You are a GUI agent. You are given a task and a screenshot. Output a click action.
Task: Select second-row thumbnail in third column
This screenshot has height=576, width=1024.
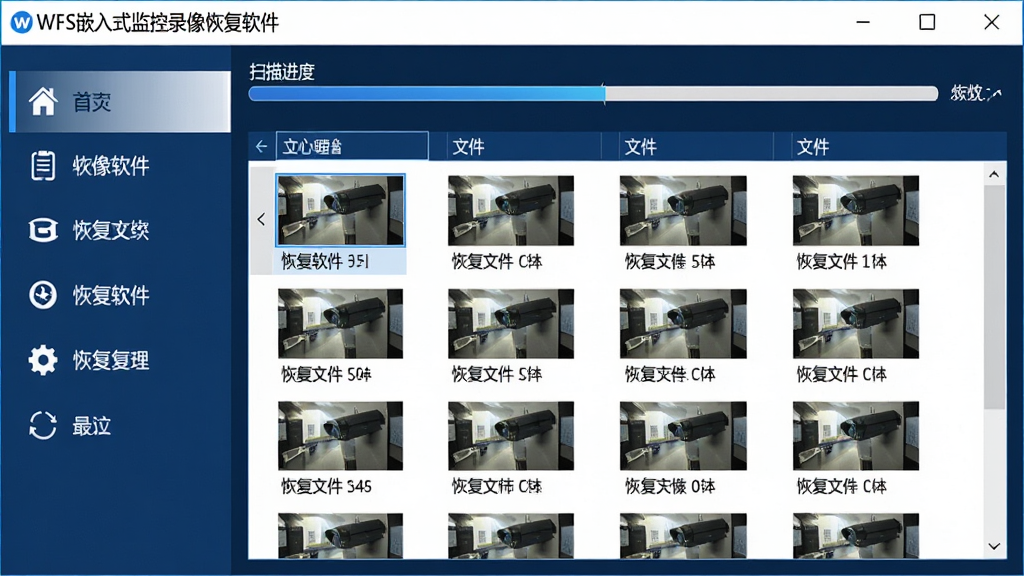click(683, 323)
